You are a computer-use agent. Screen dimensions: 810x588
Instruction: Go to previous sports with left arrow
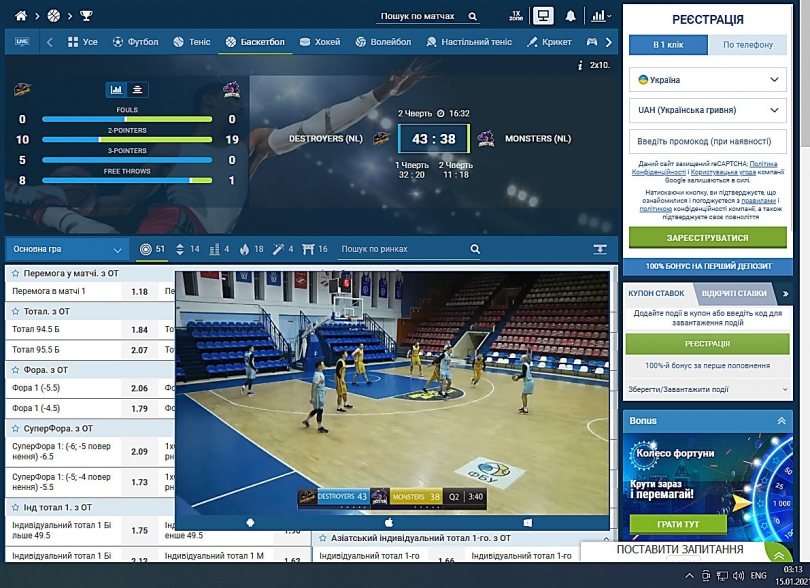(x=50, y=42)
